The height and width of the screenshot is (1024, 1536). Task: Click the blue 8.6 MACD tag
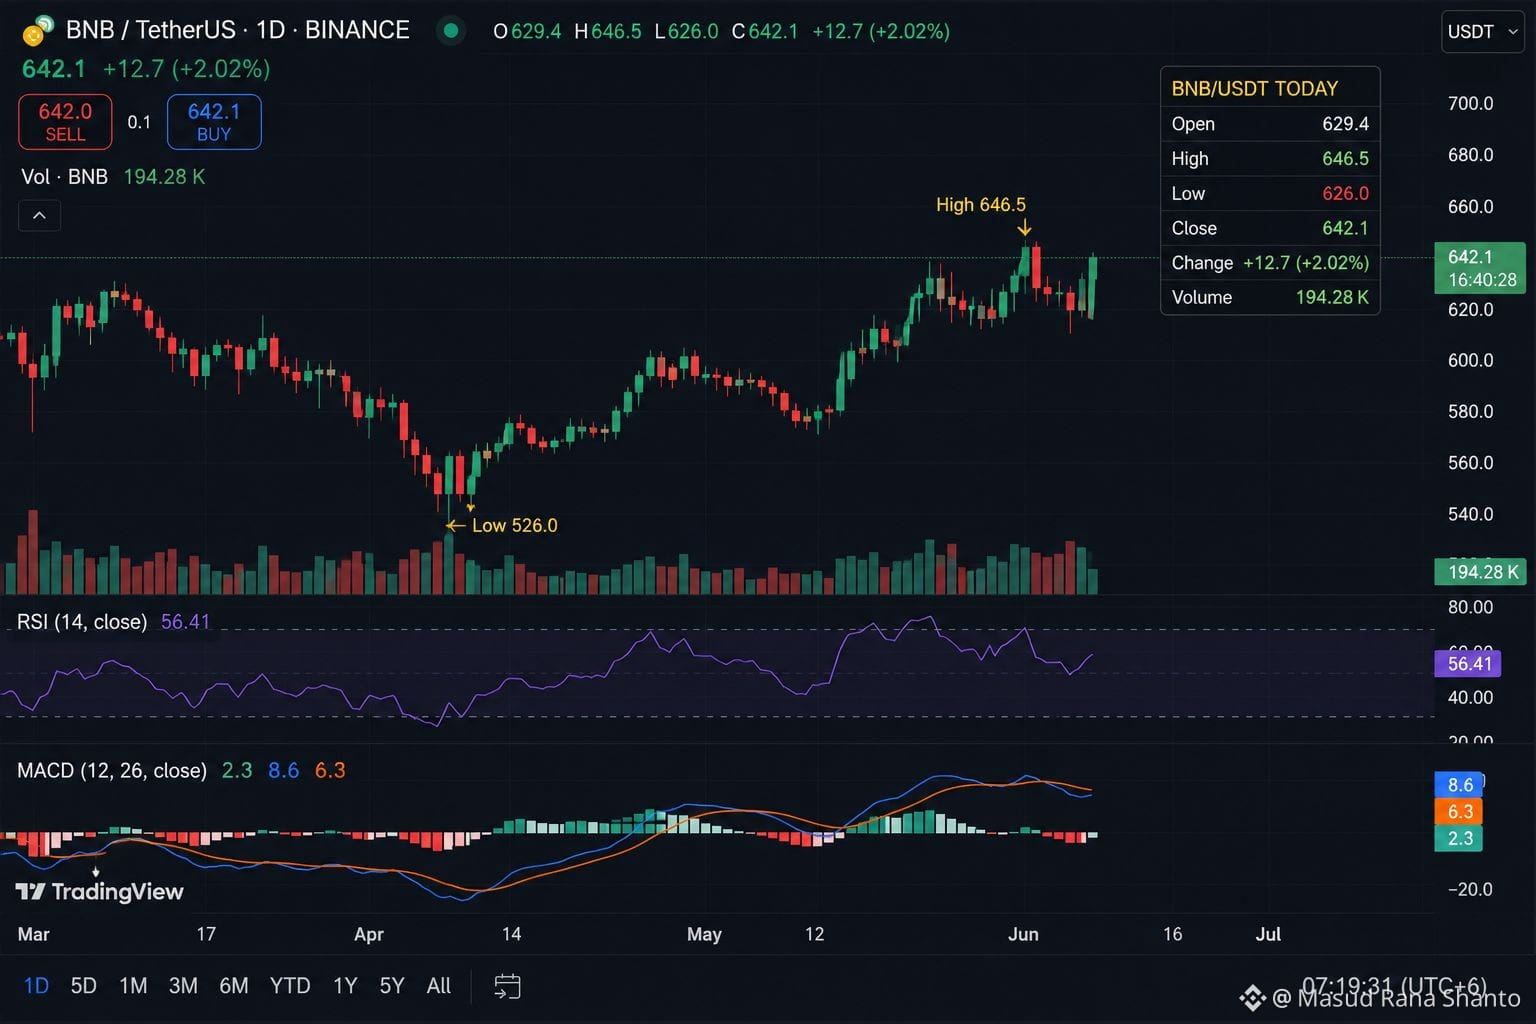[x=1458, y=785]
